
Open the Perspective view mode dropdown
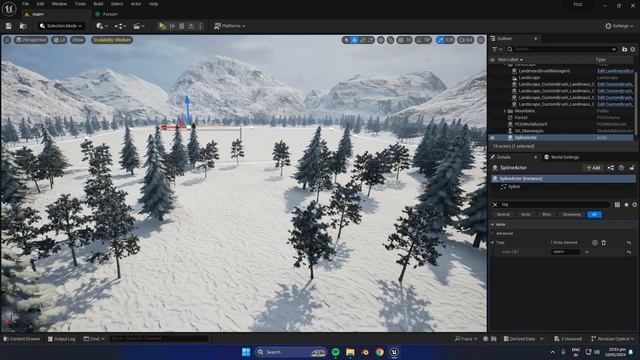click(x=31, y=40)
